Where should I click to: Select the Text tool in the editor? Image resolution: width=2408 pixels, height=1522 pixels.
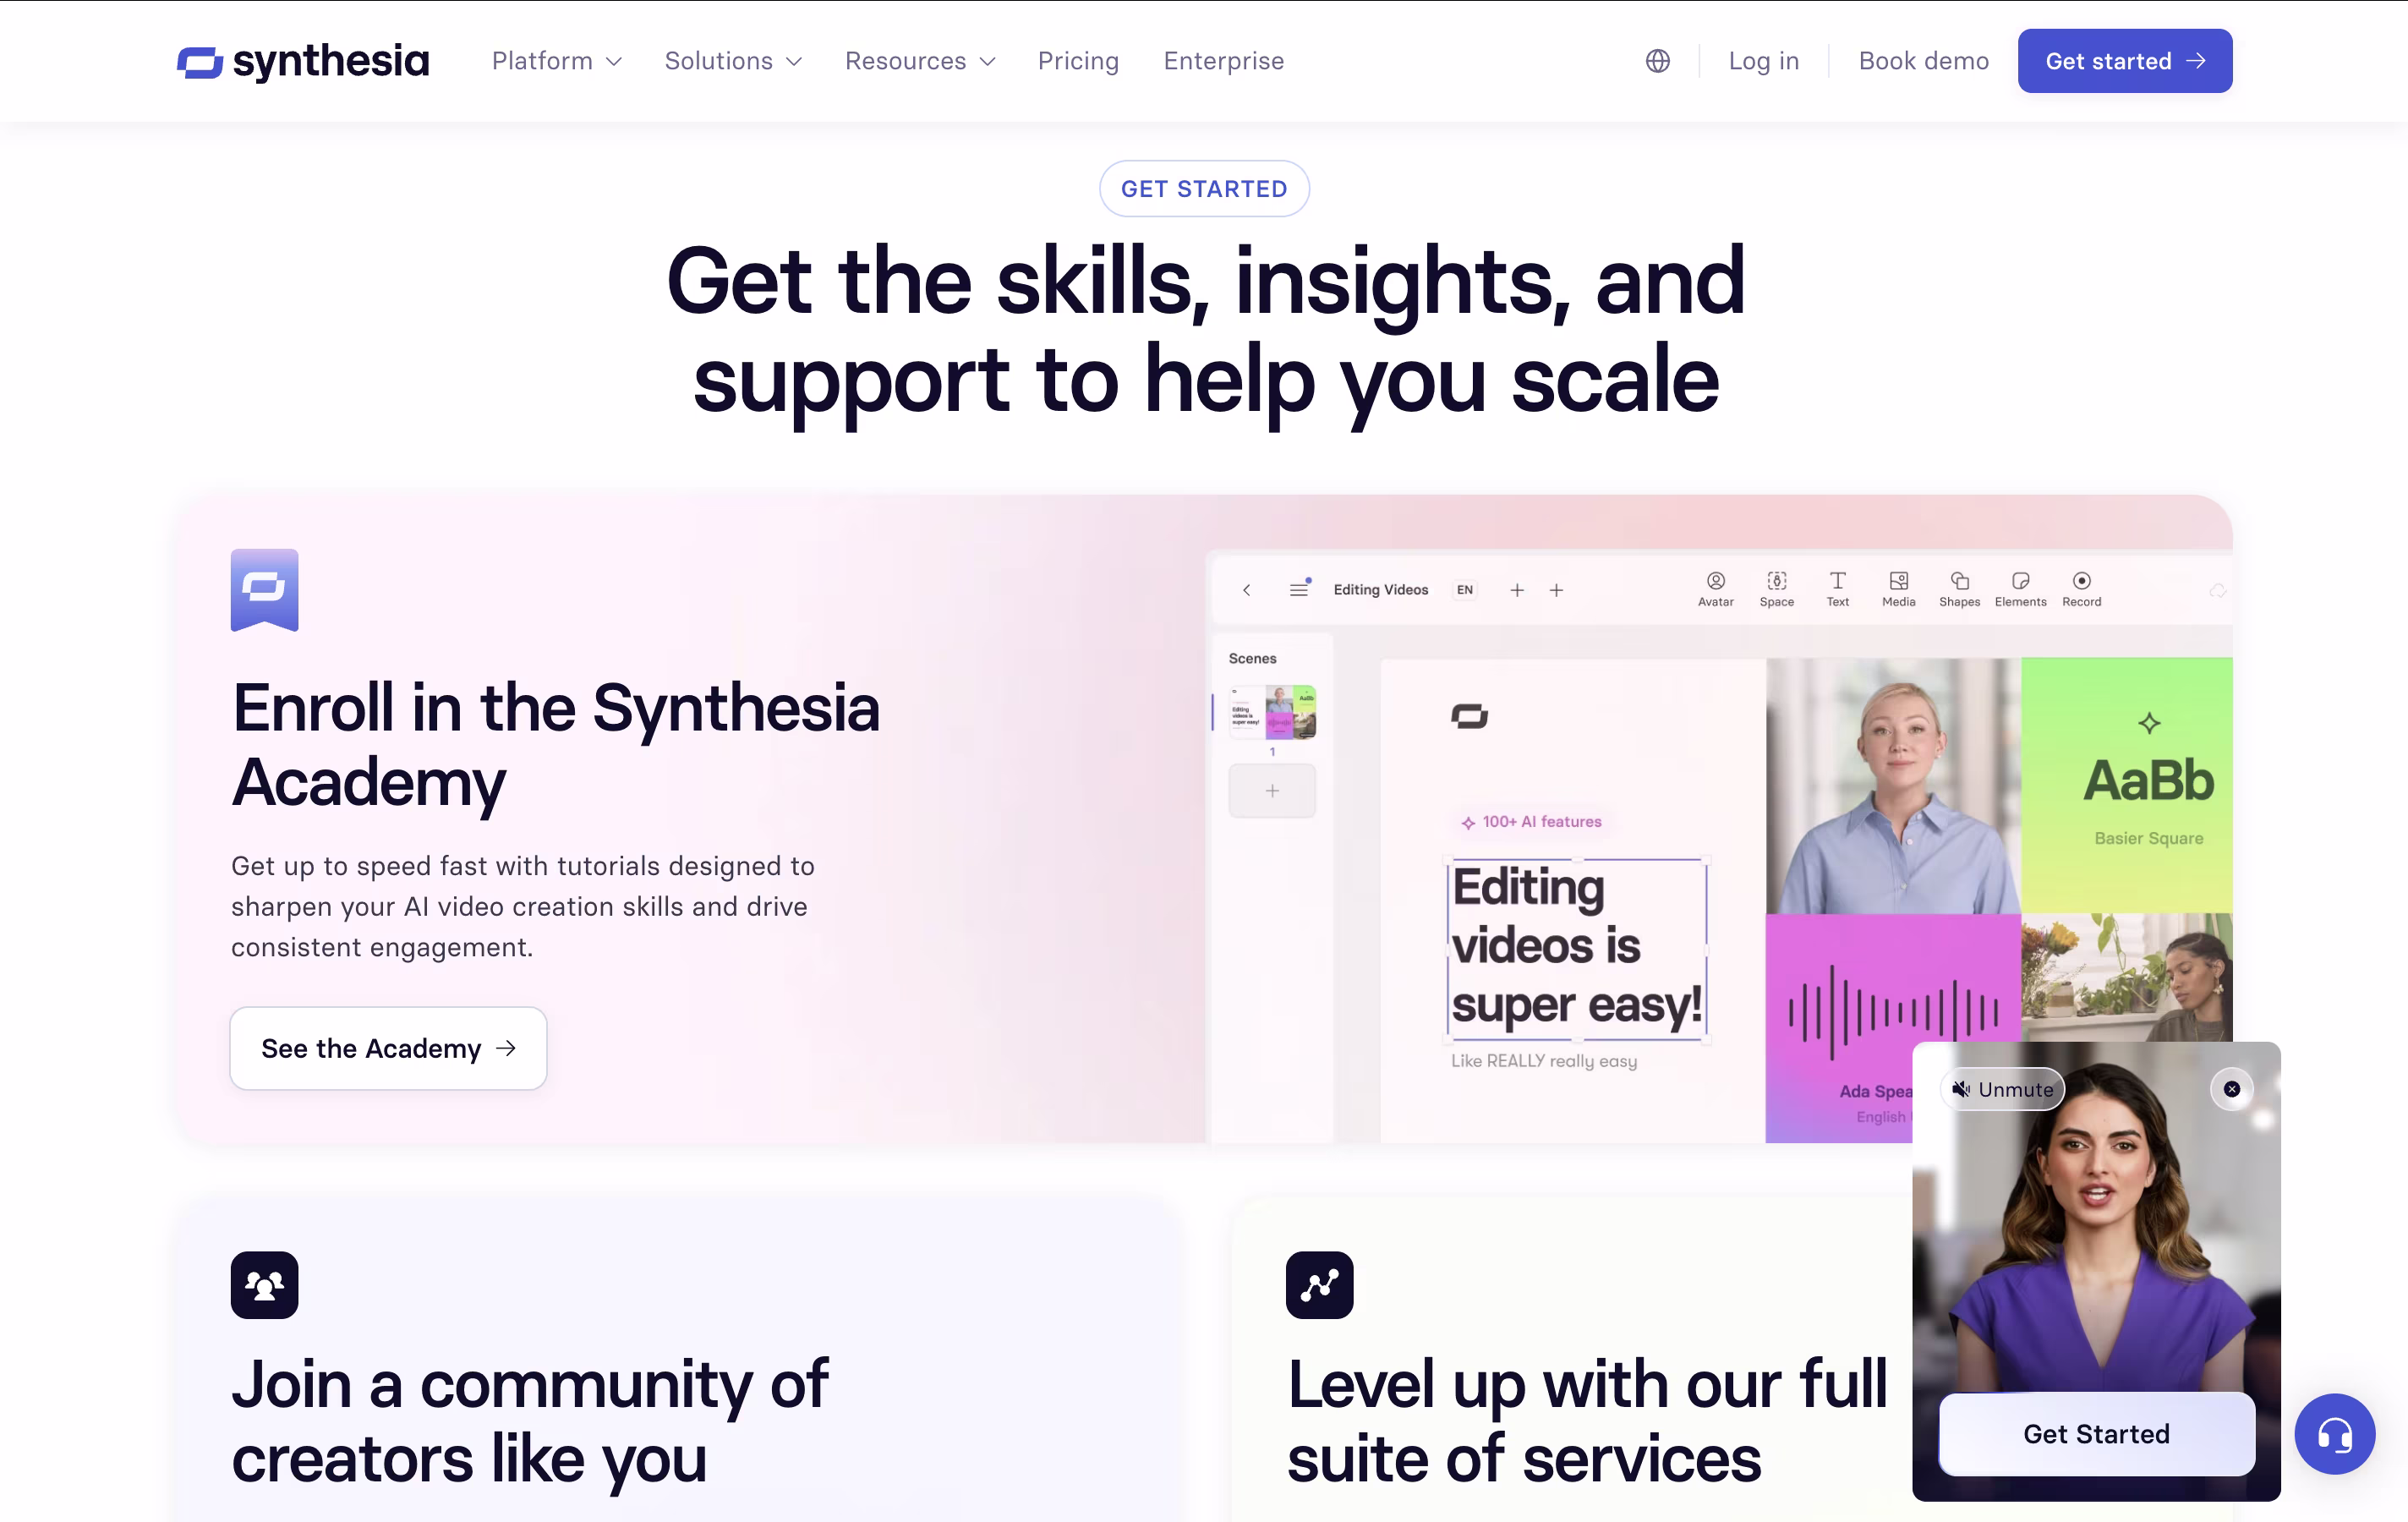coord(1837,589)
